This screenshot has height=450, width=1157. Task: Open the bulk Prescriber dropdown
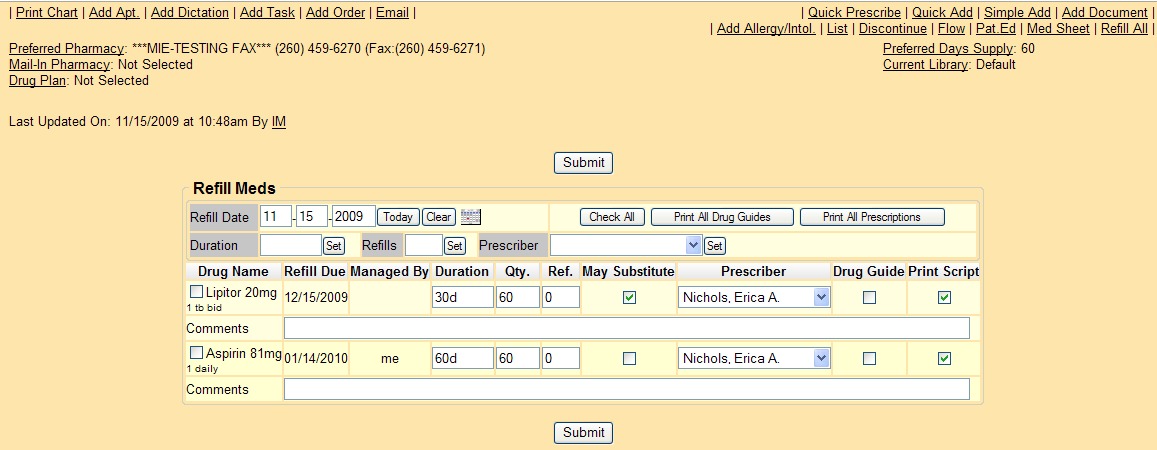click(626, 245)
